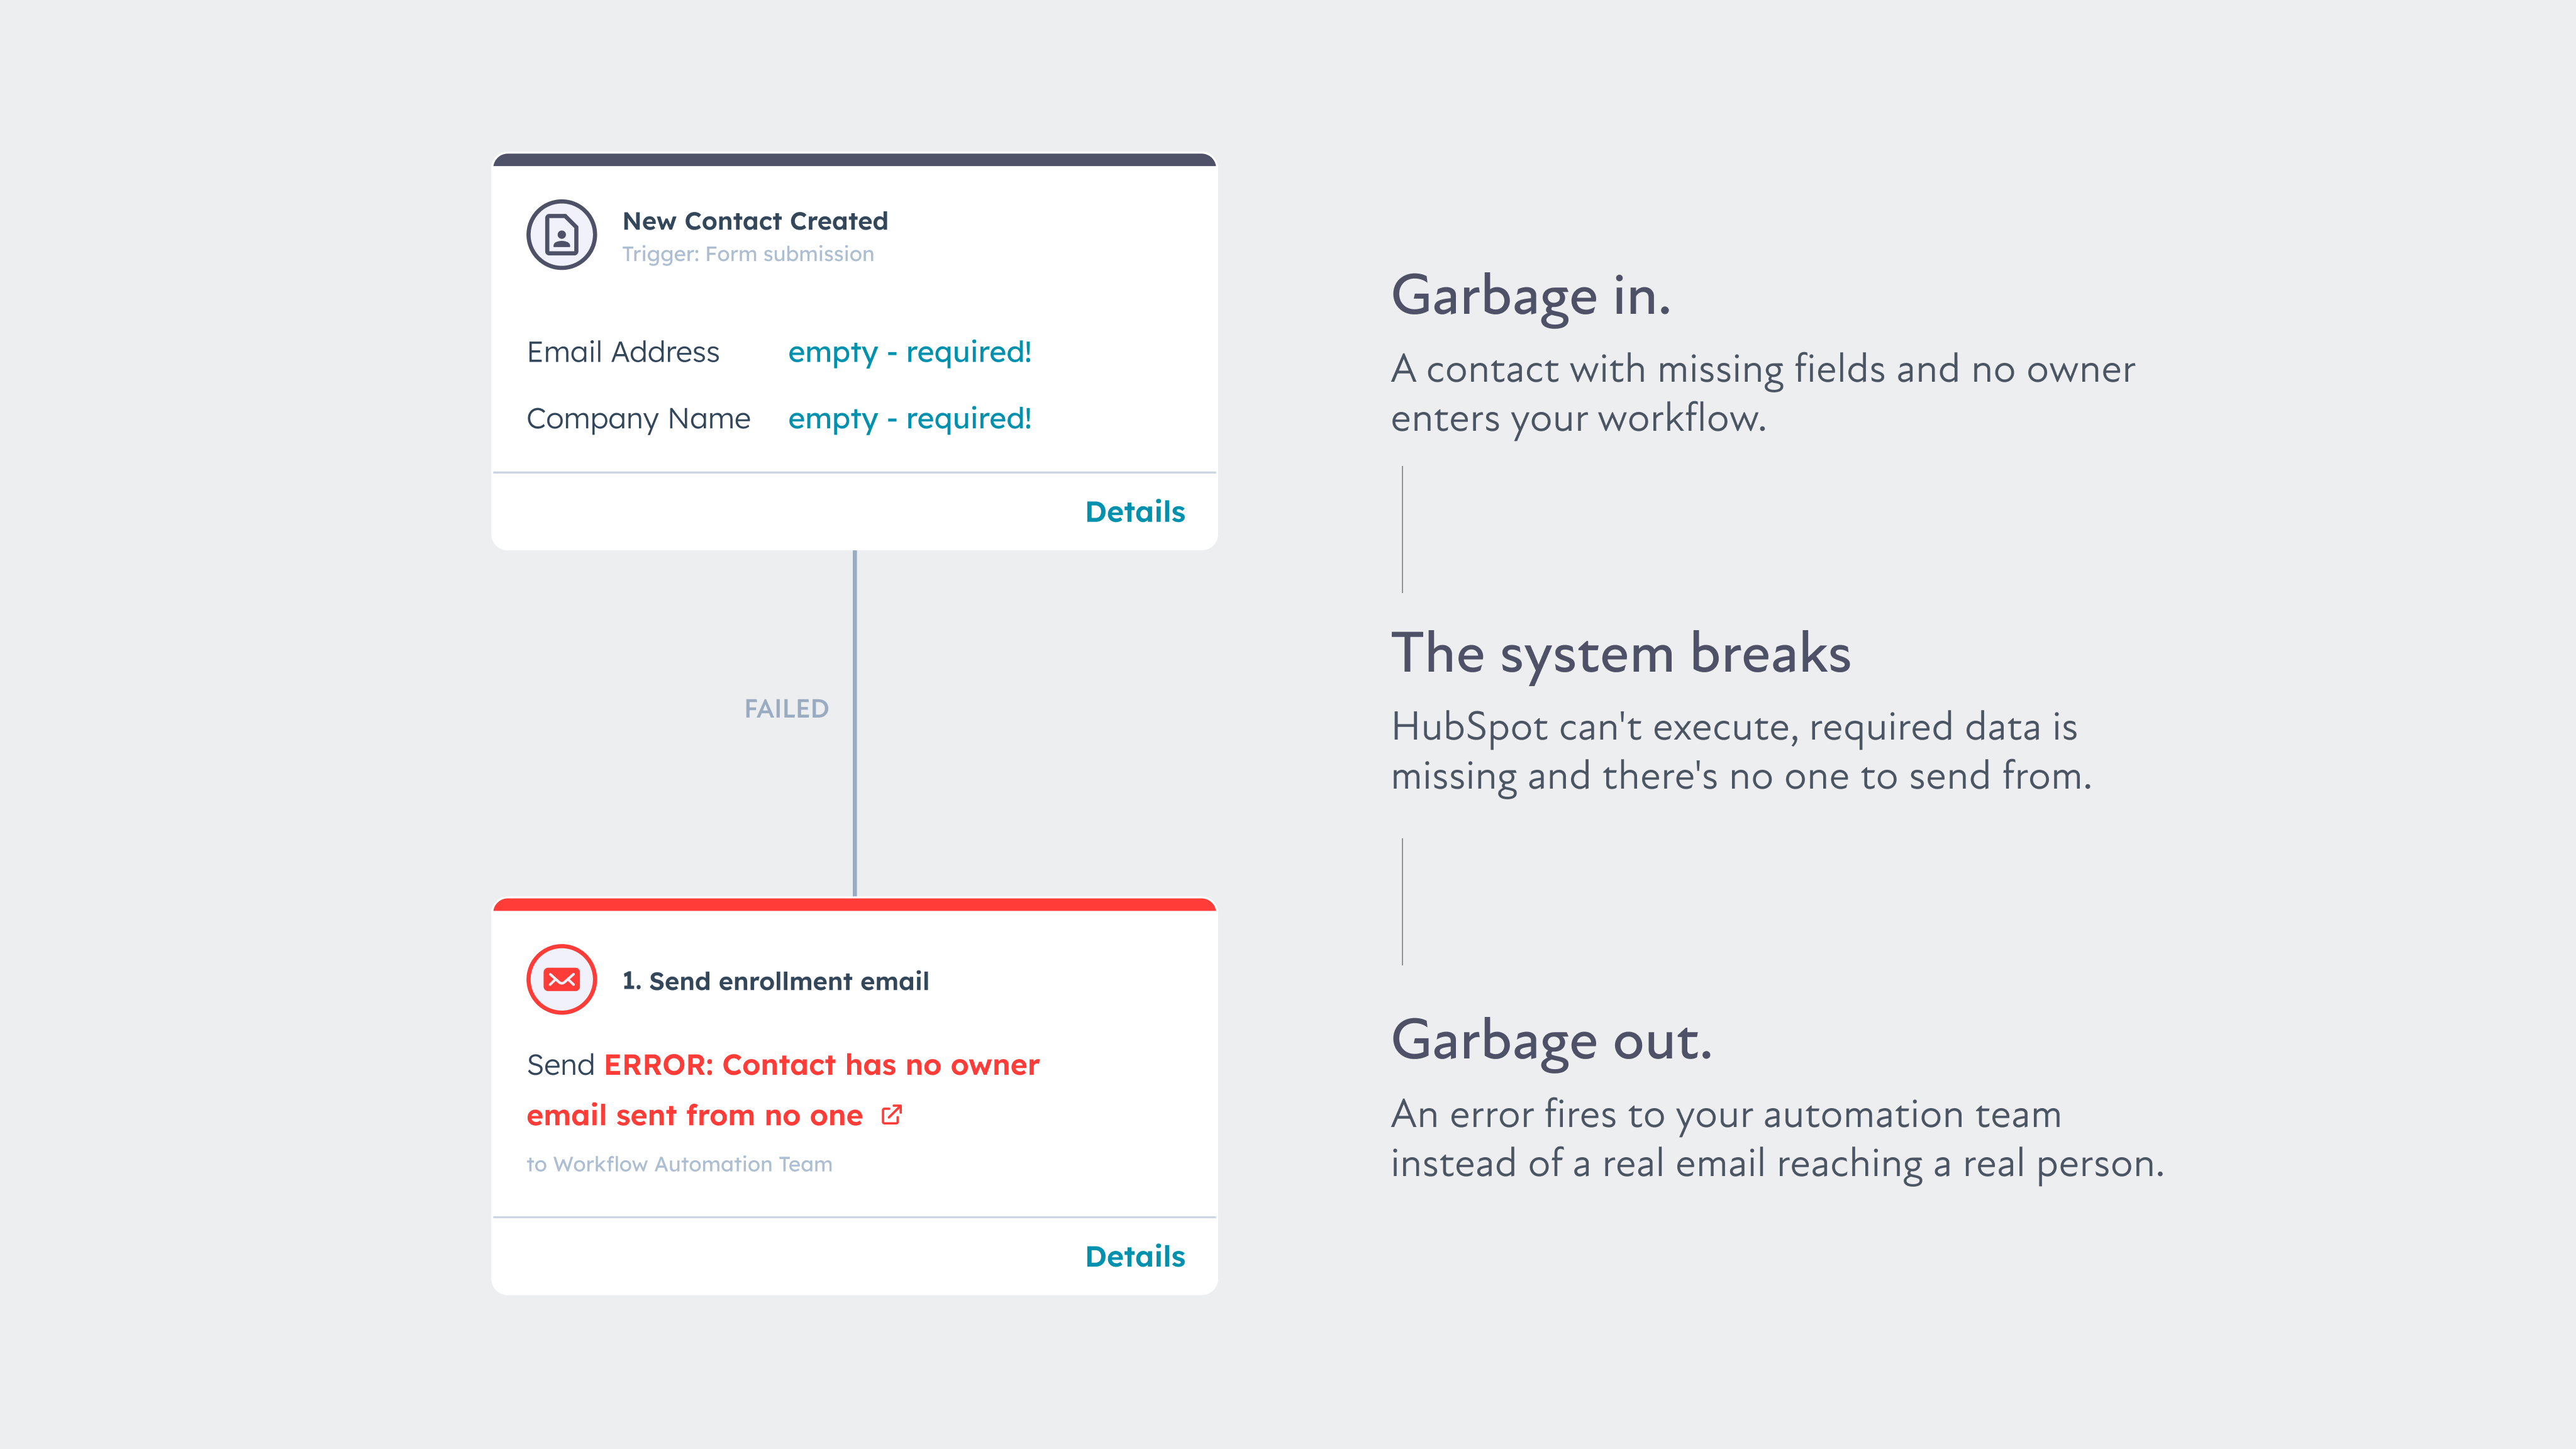
Task: Click 'email sent from no one' text
Action: coord(694,1115)
